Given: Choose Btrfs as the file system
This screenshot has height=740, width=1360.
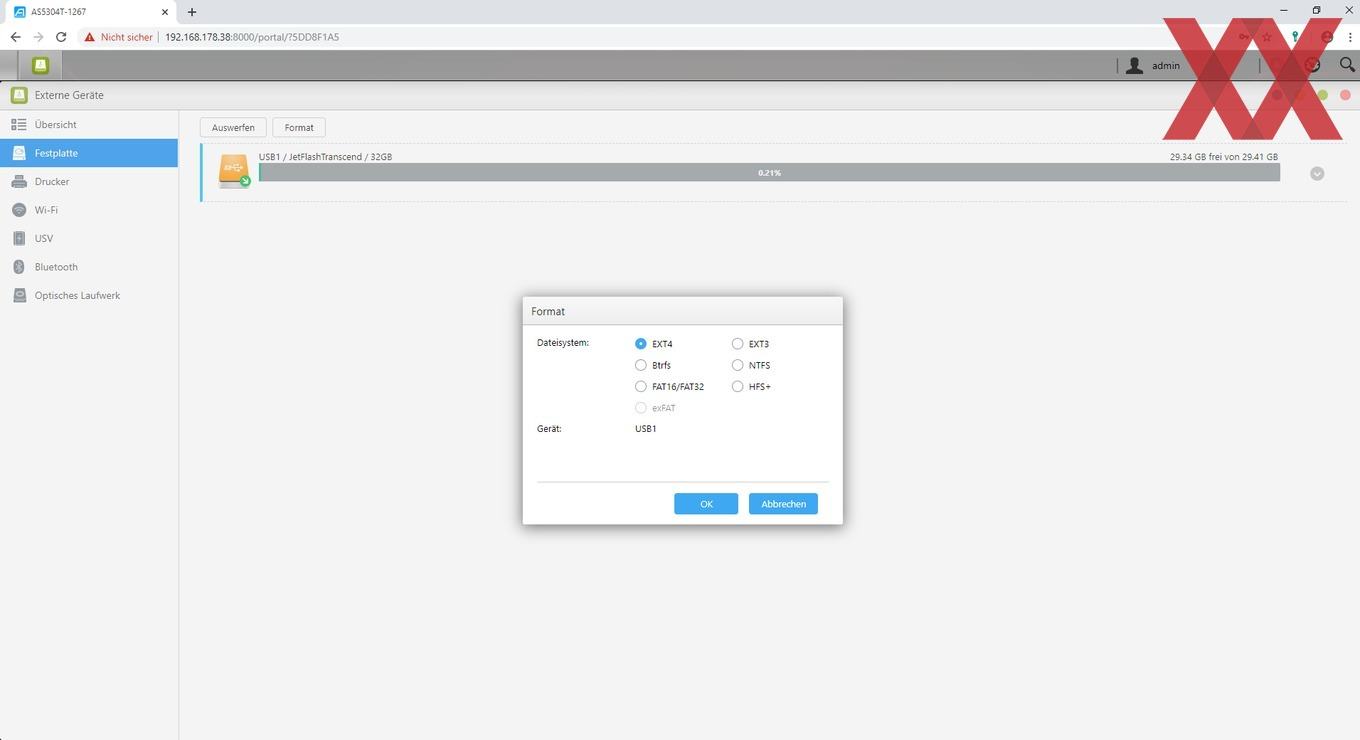Looking at the screenshot, I should pyautogui.click(x=641, y=365).
